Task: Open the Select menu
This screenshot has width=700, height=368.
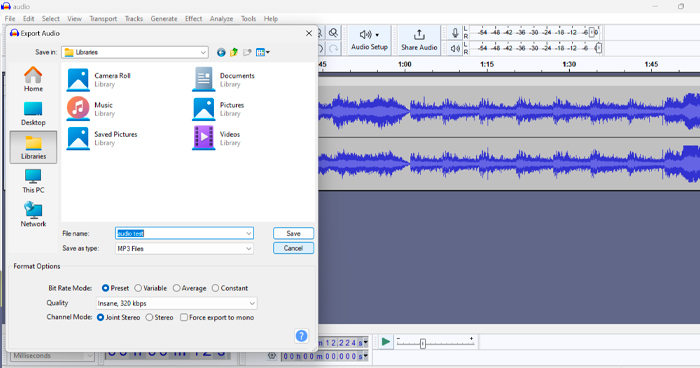Action: click(x=50, y=19)
